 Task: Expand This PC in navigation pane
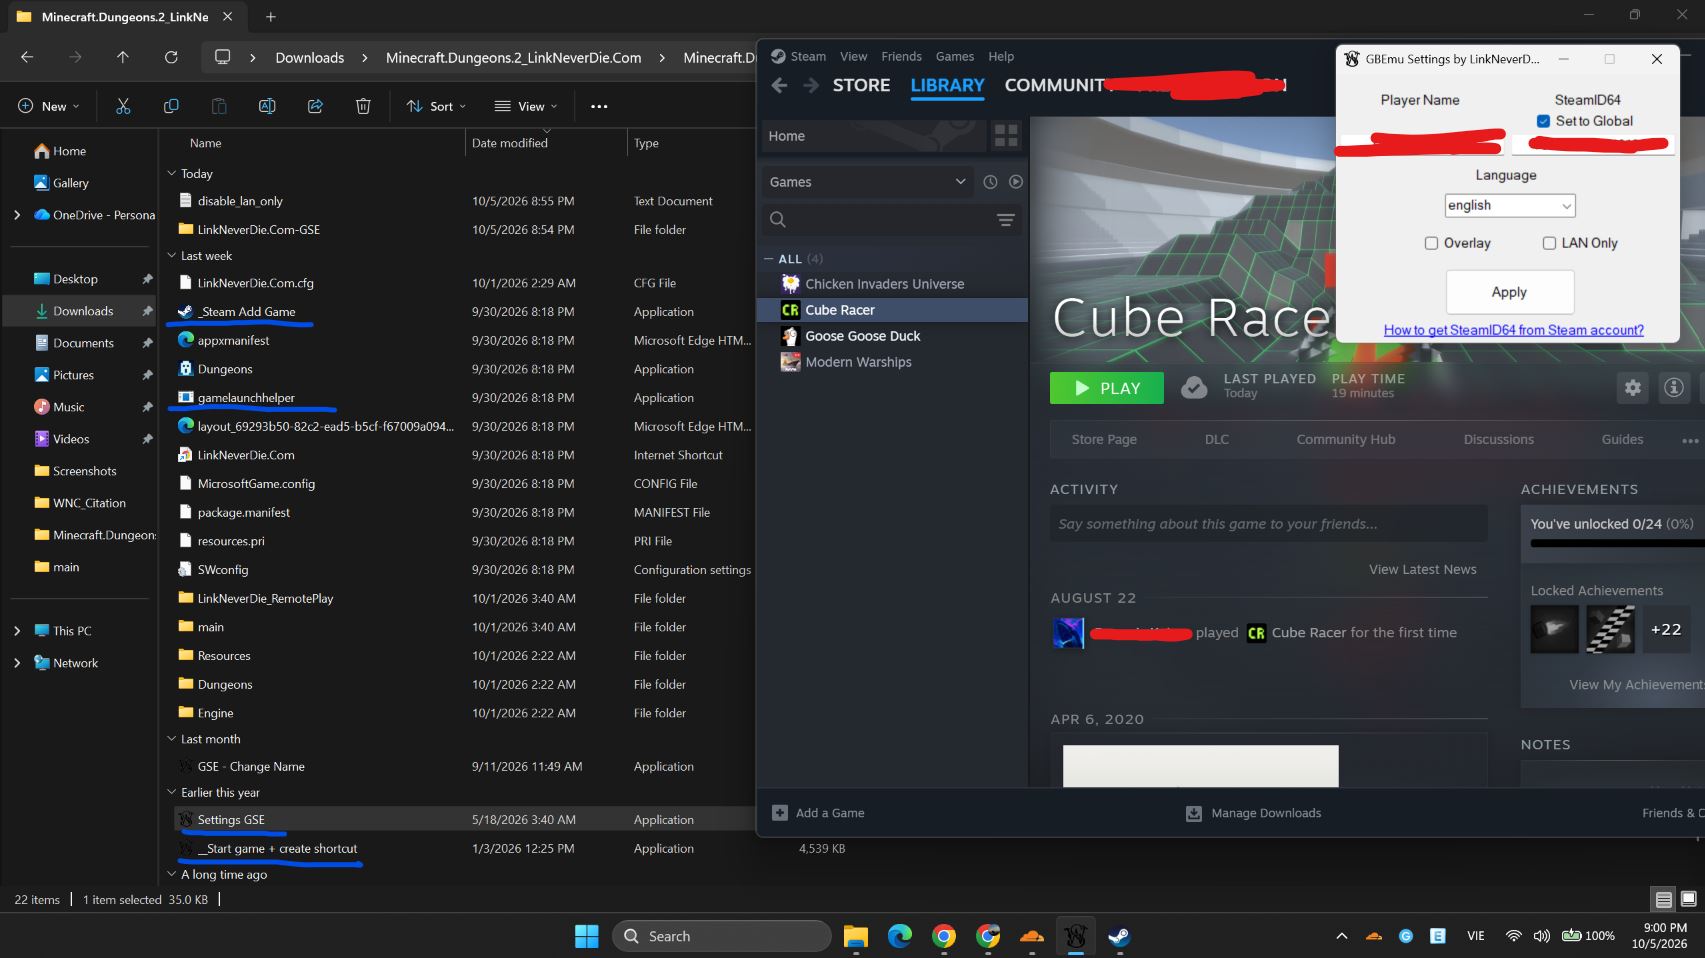[x=17, y=631]
